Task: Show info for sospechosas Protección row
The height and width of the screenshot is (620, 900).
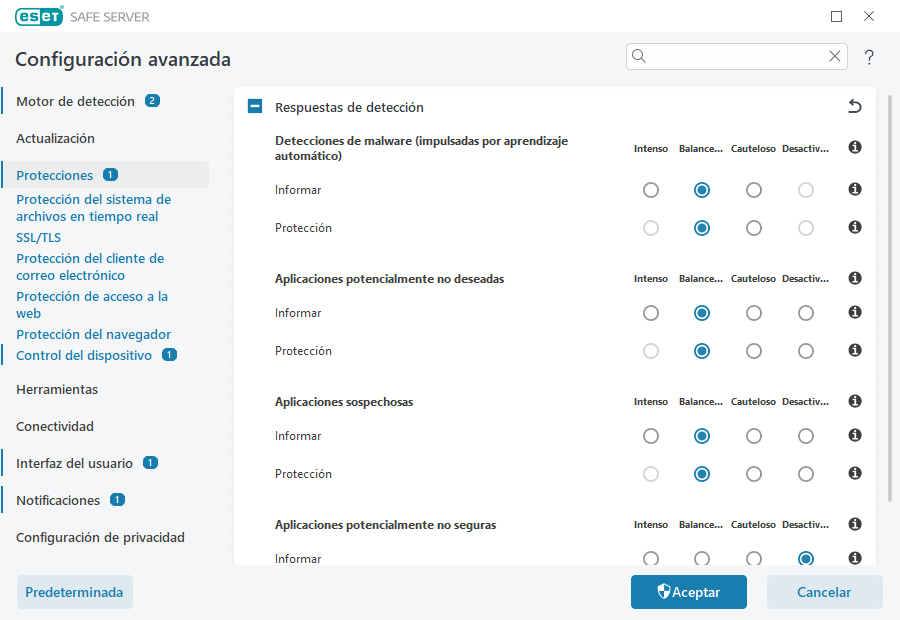Action: 855,473
